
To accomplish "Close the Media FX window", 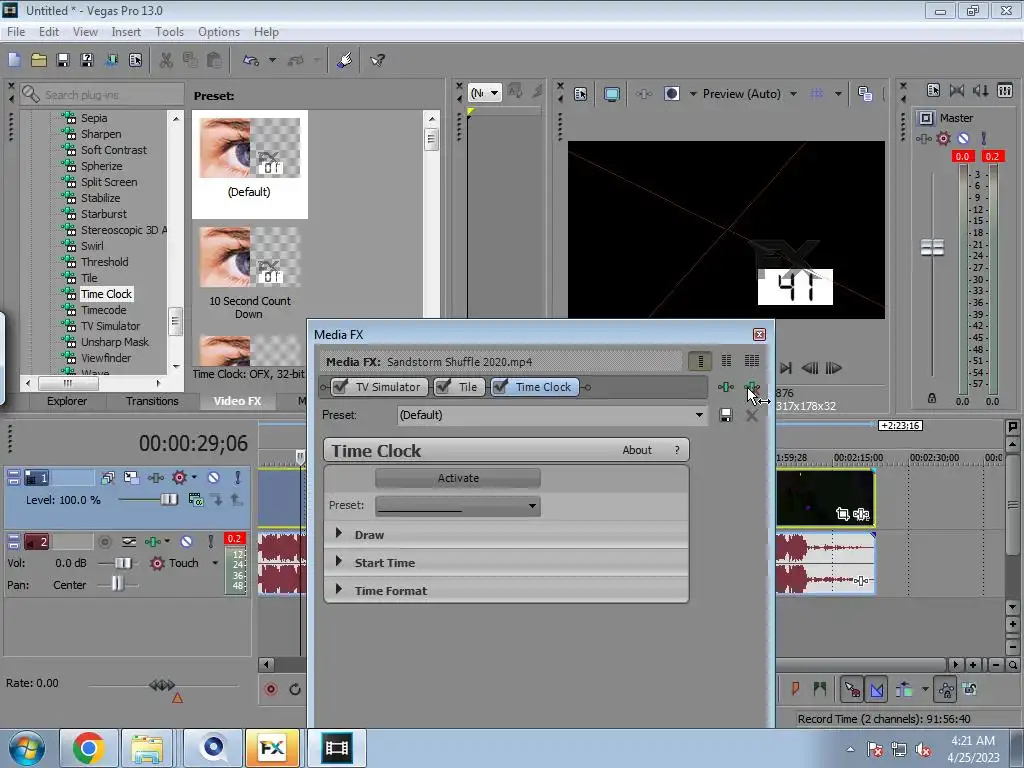I will [x=759, y=334].
